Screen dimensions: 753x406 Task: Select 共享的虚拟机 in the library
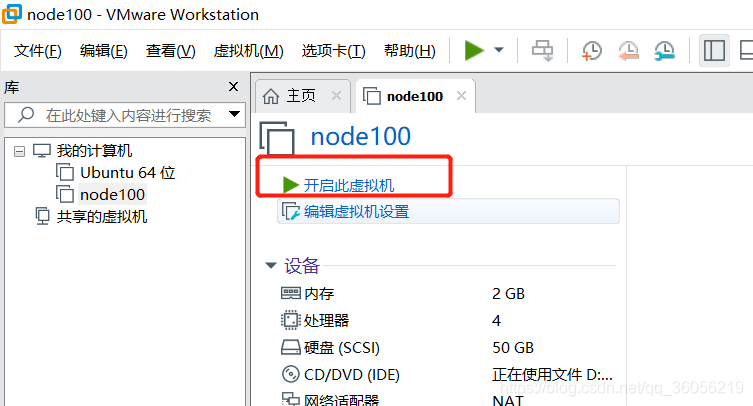pos(102,217)
